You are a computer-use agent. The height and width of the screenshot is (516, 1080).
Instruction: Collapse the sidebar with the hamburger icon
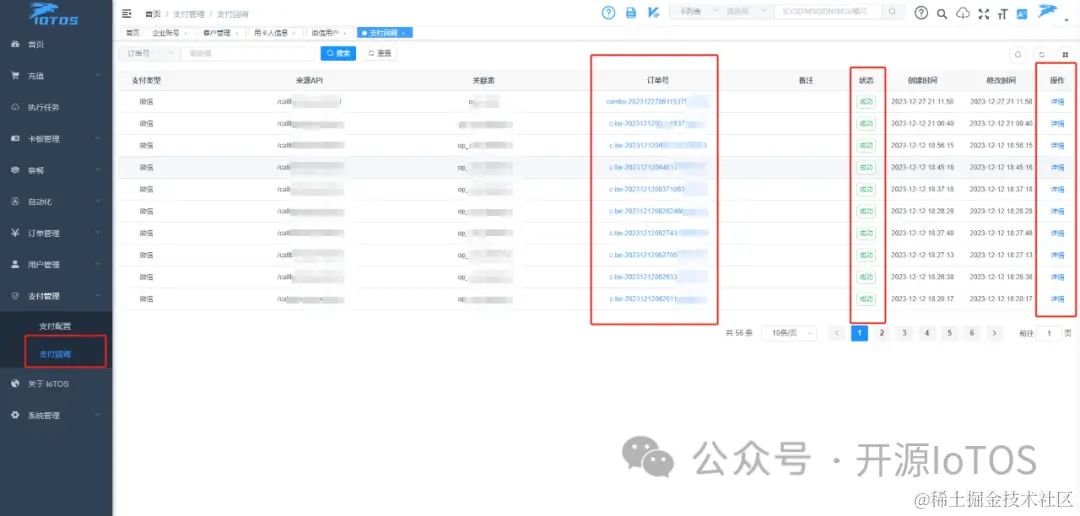point(126,13)
